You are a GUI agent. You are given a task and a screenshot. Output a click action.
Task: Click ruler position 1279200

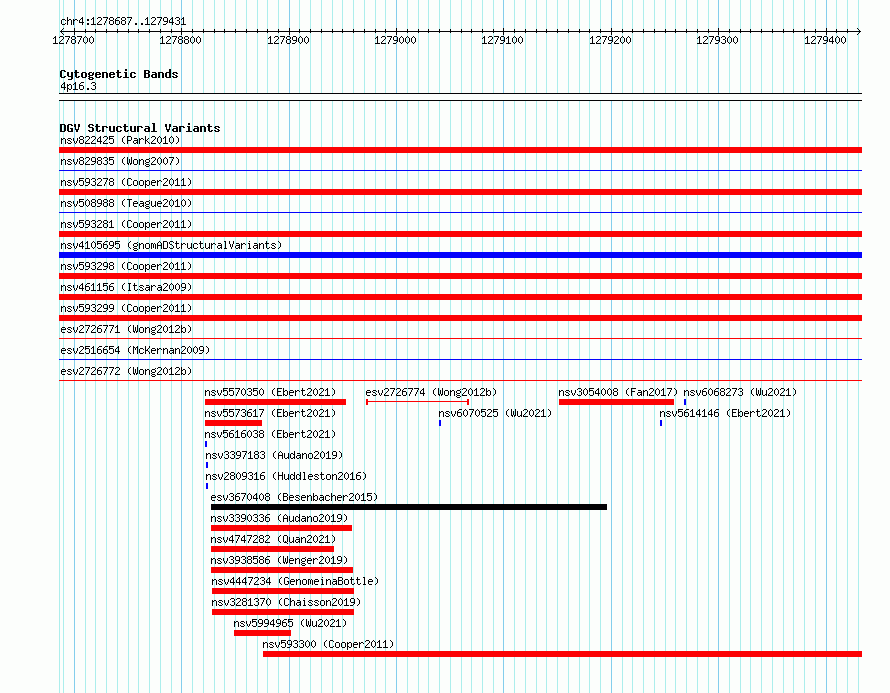point(610,40)
